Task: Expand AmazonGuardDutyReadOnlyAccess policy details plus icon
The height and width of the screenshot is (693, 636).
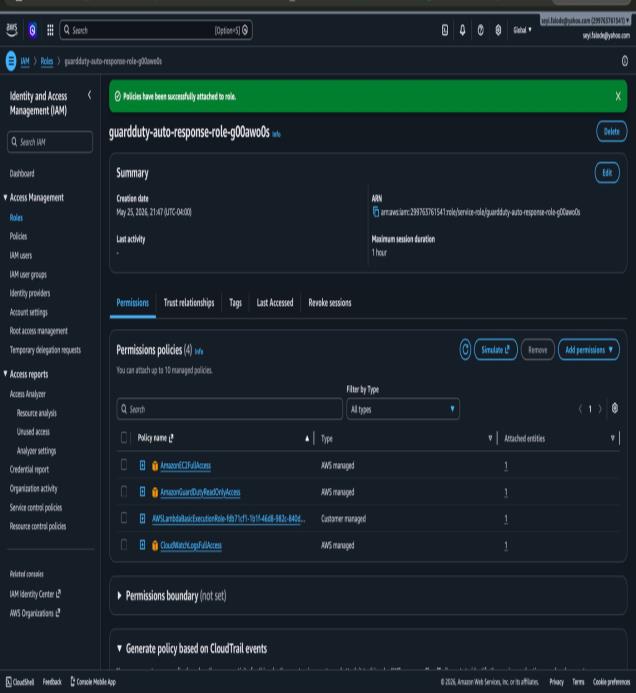Action: point(142,491)
